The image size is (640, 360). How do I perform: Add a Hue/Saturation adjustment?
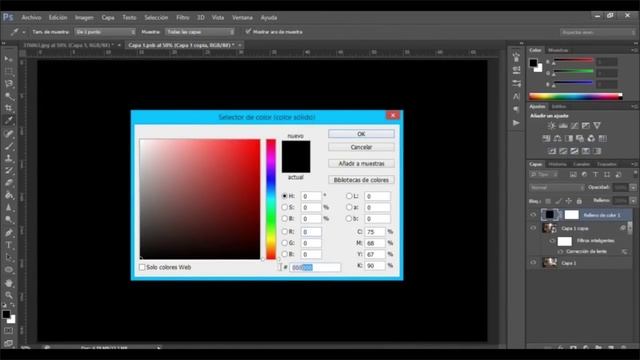[546, 138]
